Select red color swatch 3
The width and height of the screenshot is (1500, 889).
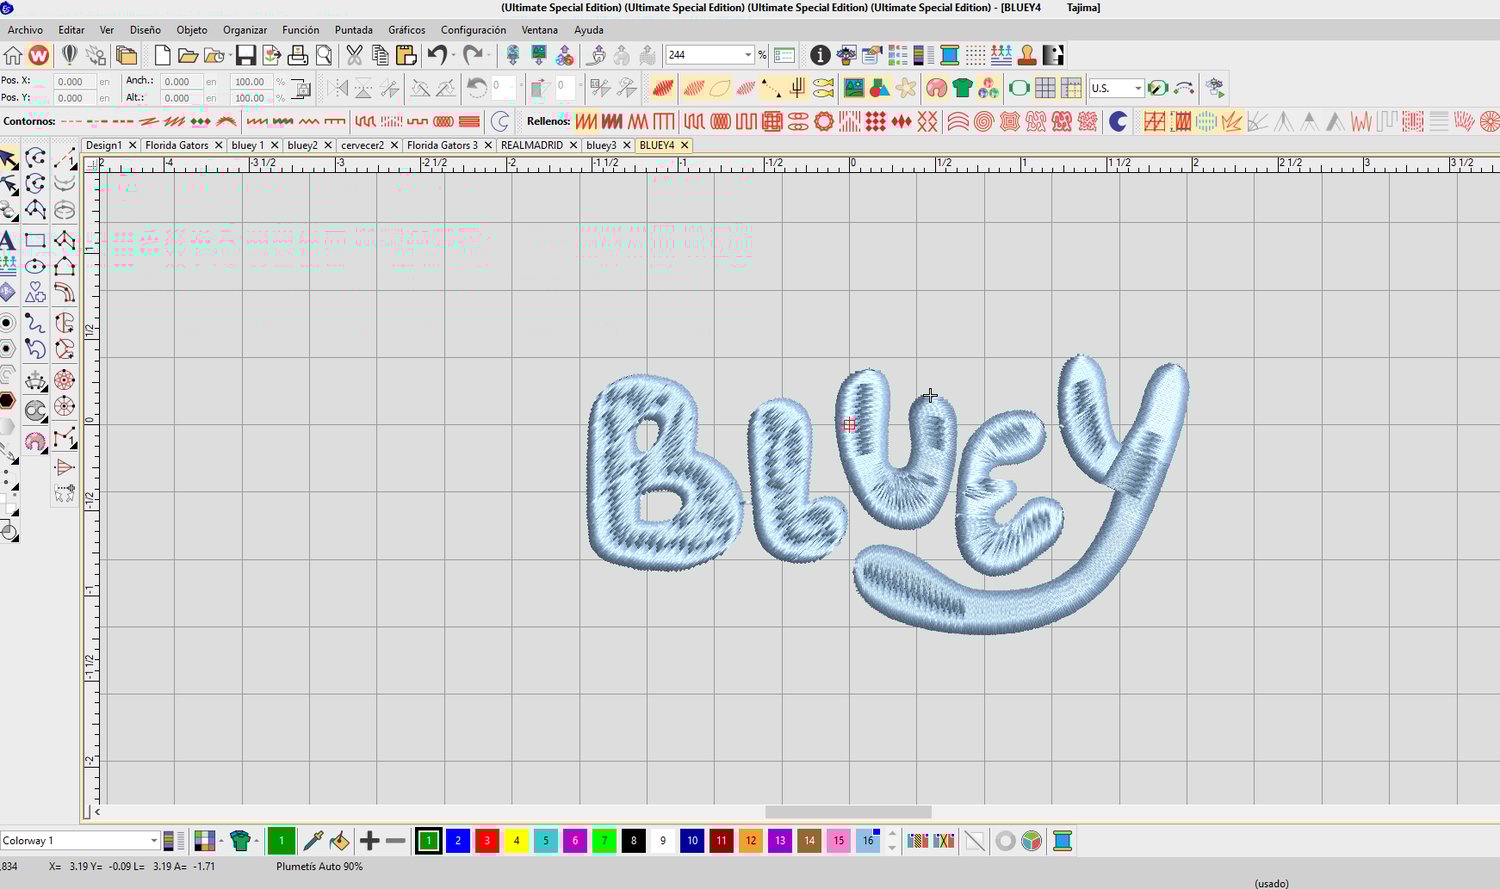(487, 841)
